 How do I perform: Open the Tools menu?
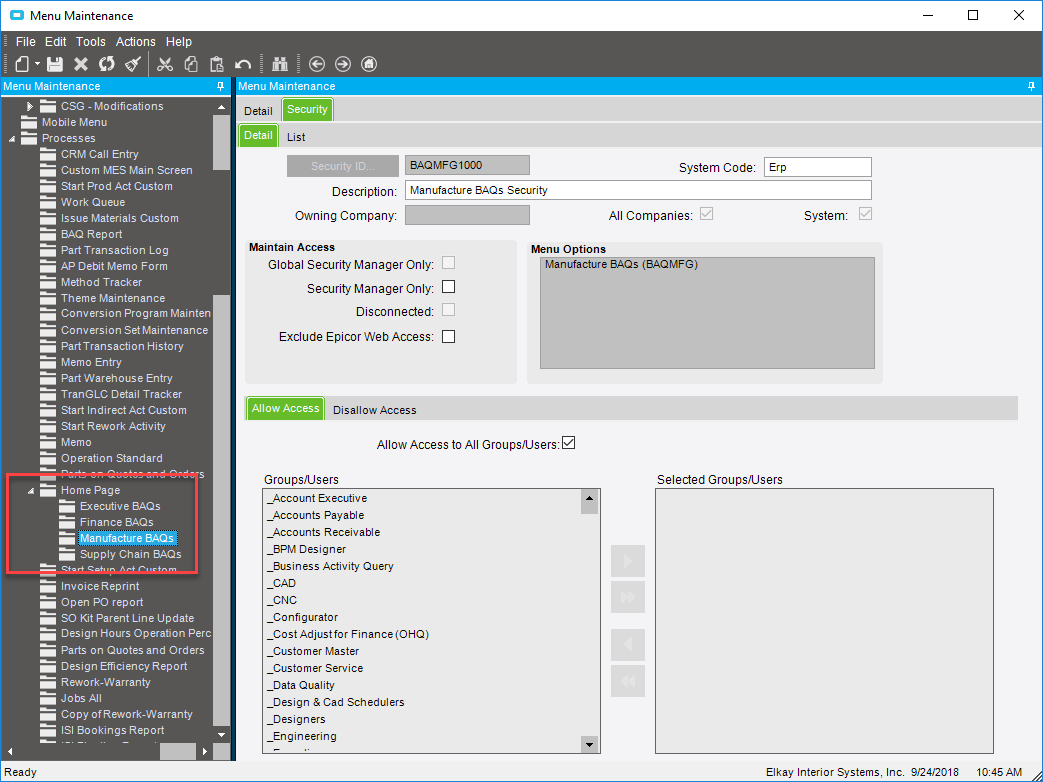click(90, 41)
